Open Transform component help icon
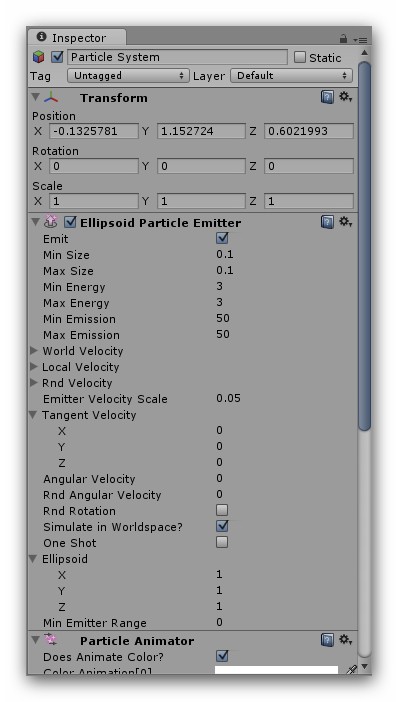Viewport: 398px width, 702px height. click(x=327, y=97)
